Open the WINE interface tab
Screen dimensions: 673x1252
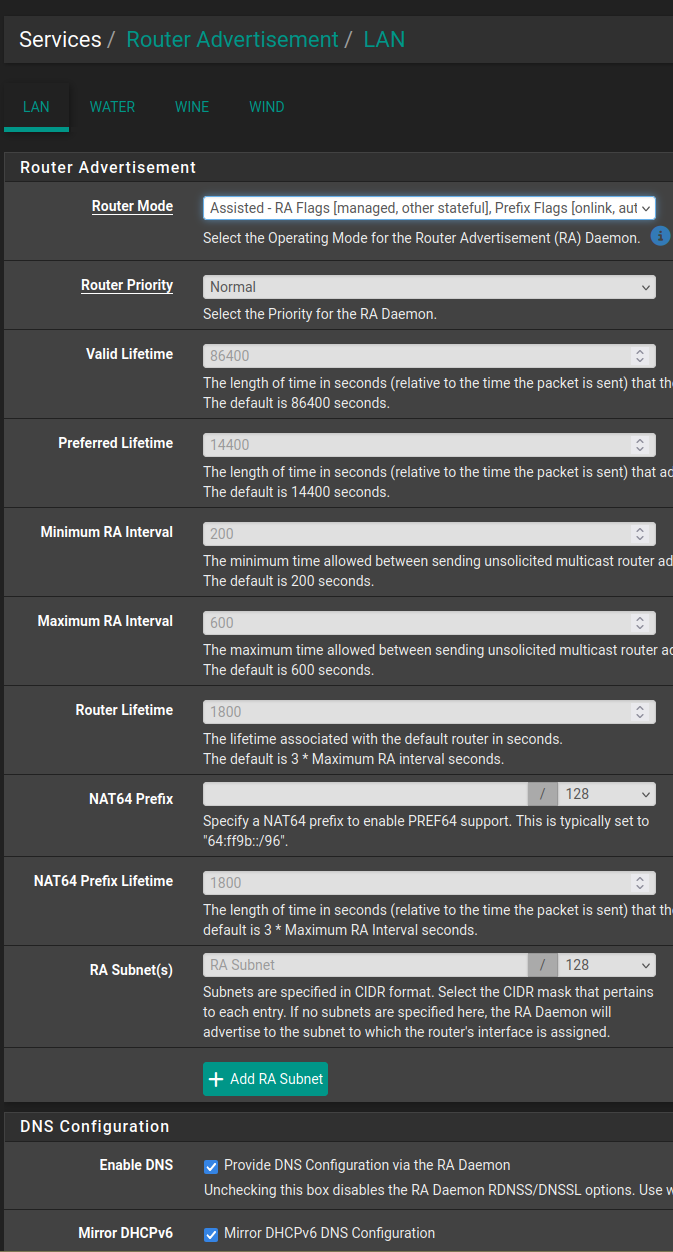tap(192, 107)
